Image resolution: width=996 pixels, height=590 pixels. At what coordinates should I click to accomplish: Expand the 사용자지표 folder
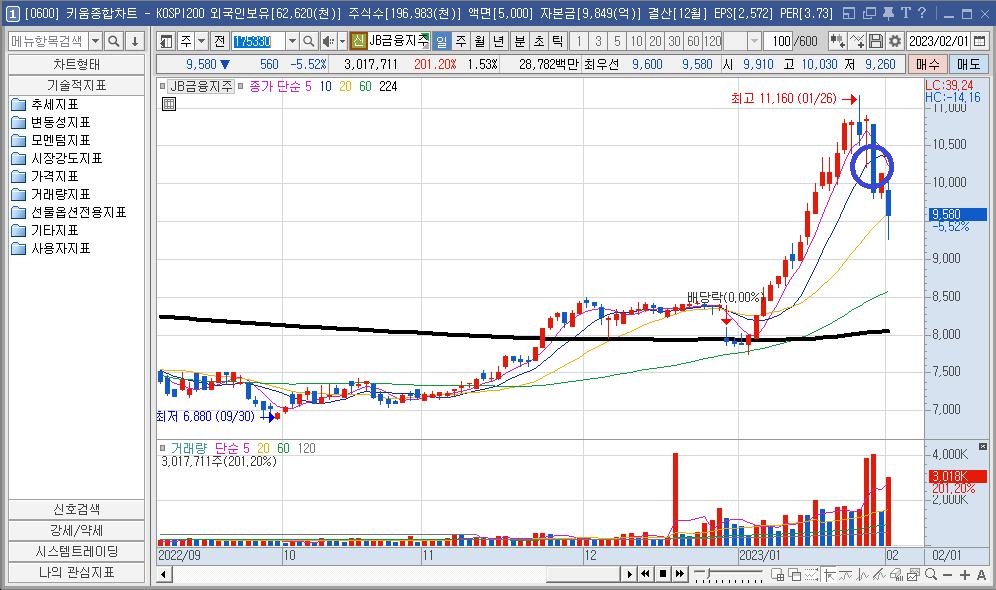[x=51, y=248]
